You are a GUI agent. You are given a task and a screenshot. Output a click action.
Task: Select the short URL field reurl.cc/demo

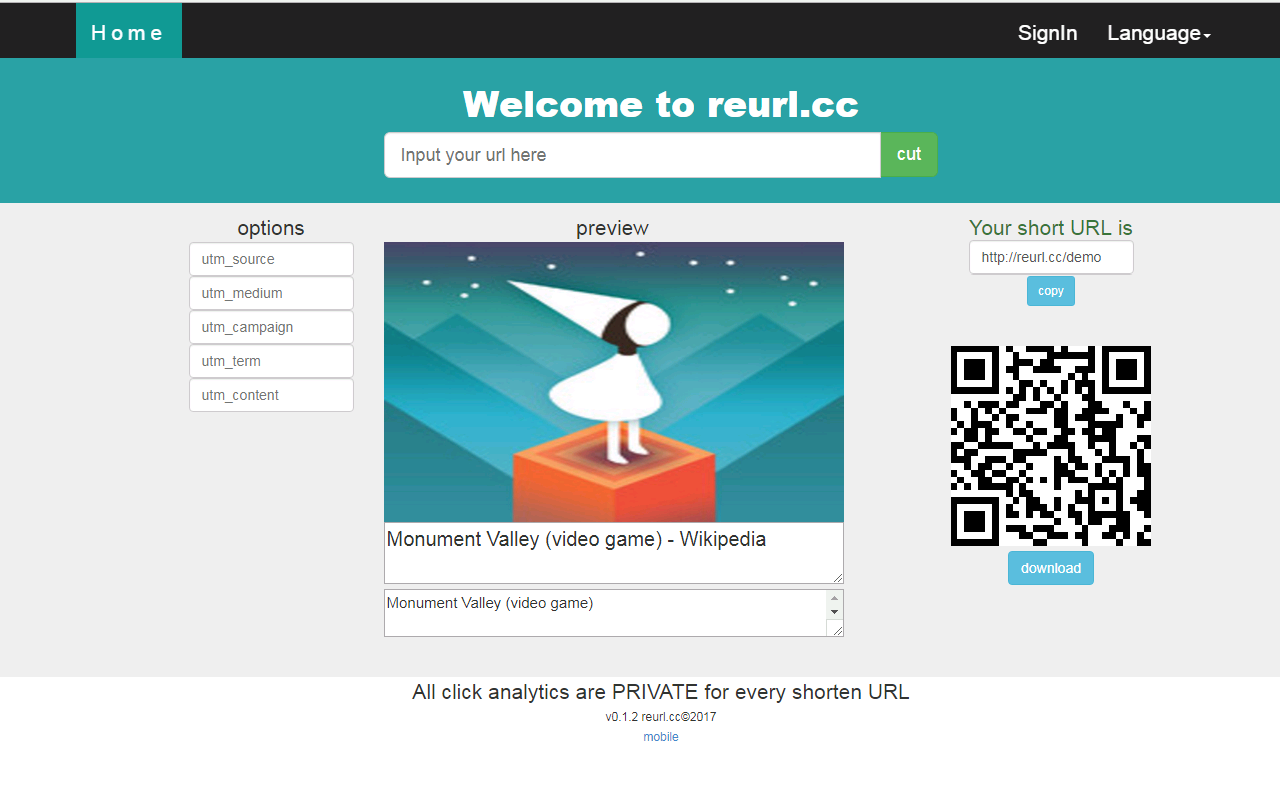coord(1051,257)
